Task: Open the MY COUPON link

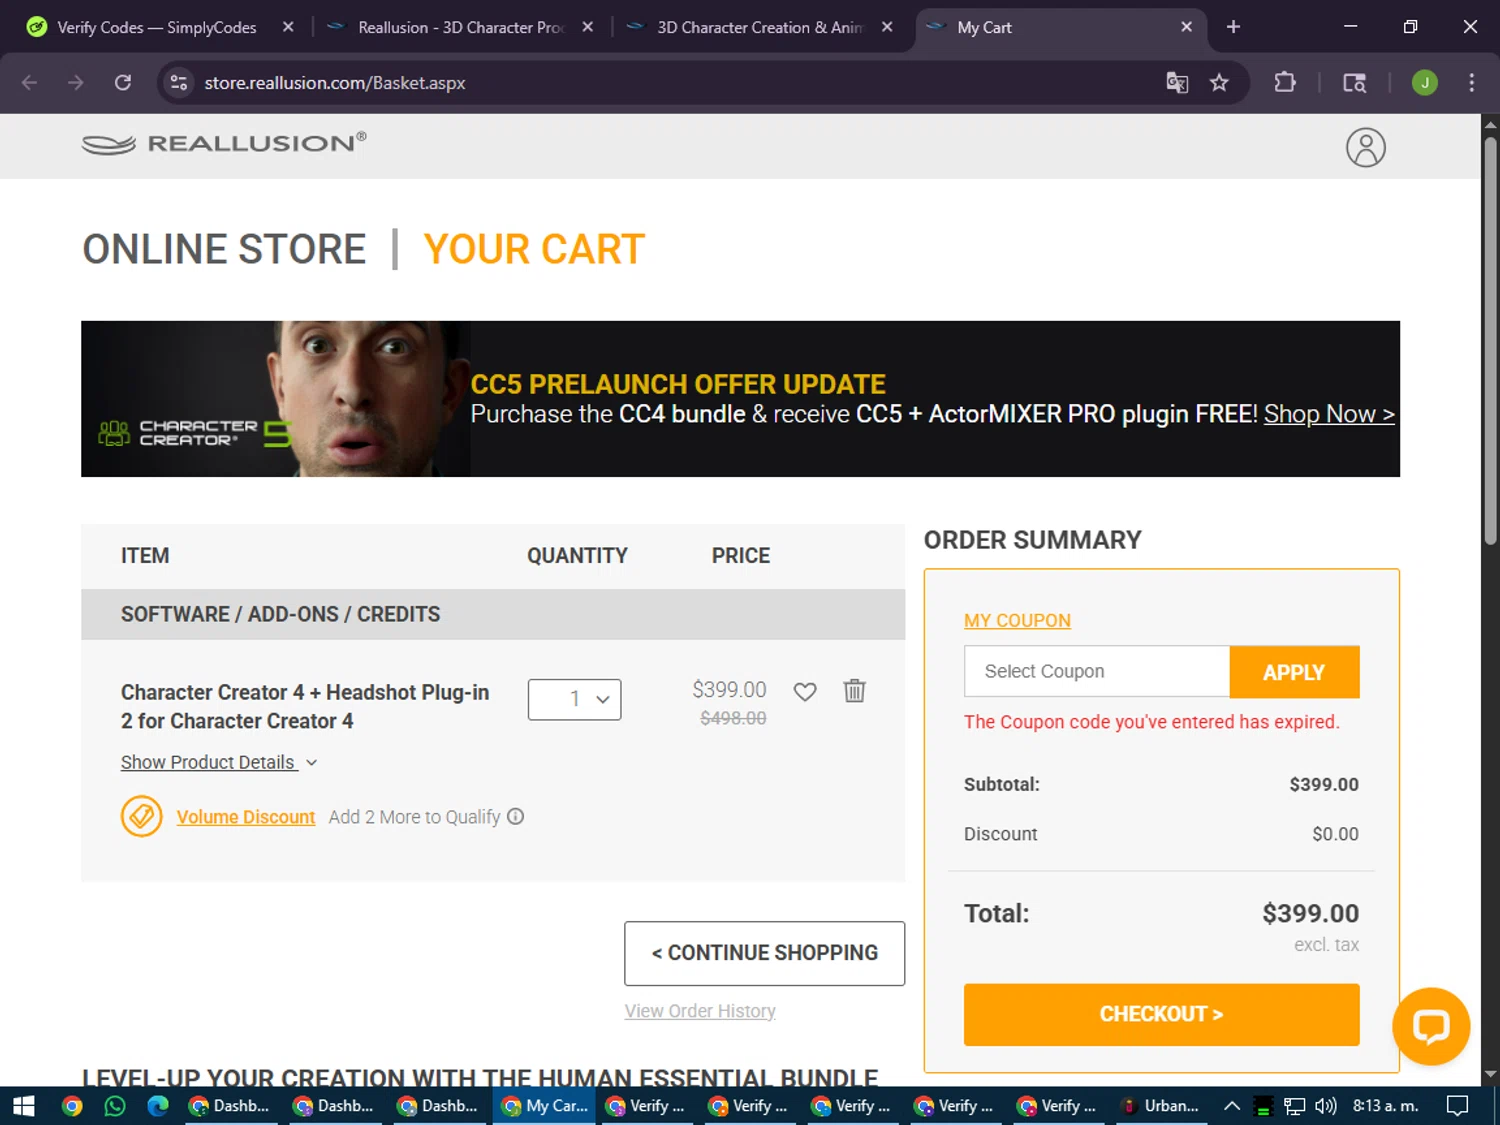Action: pos(1017,620)
